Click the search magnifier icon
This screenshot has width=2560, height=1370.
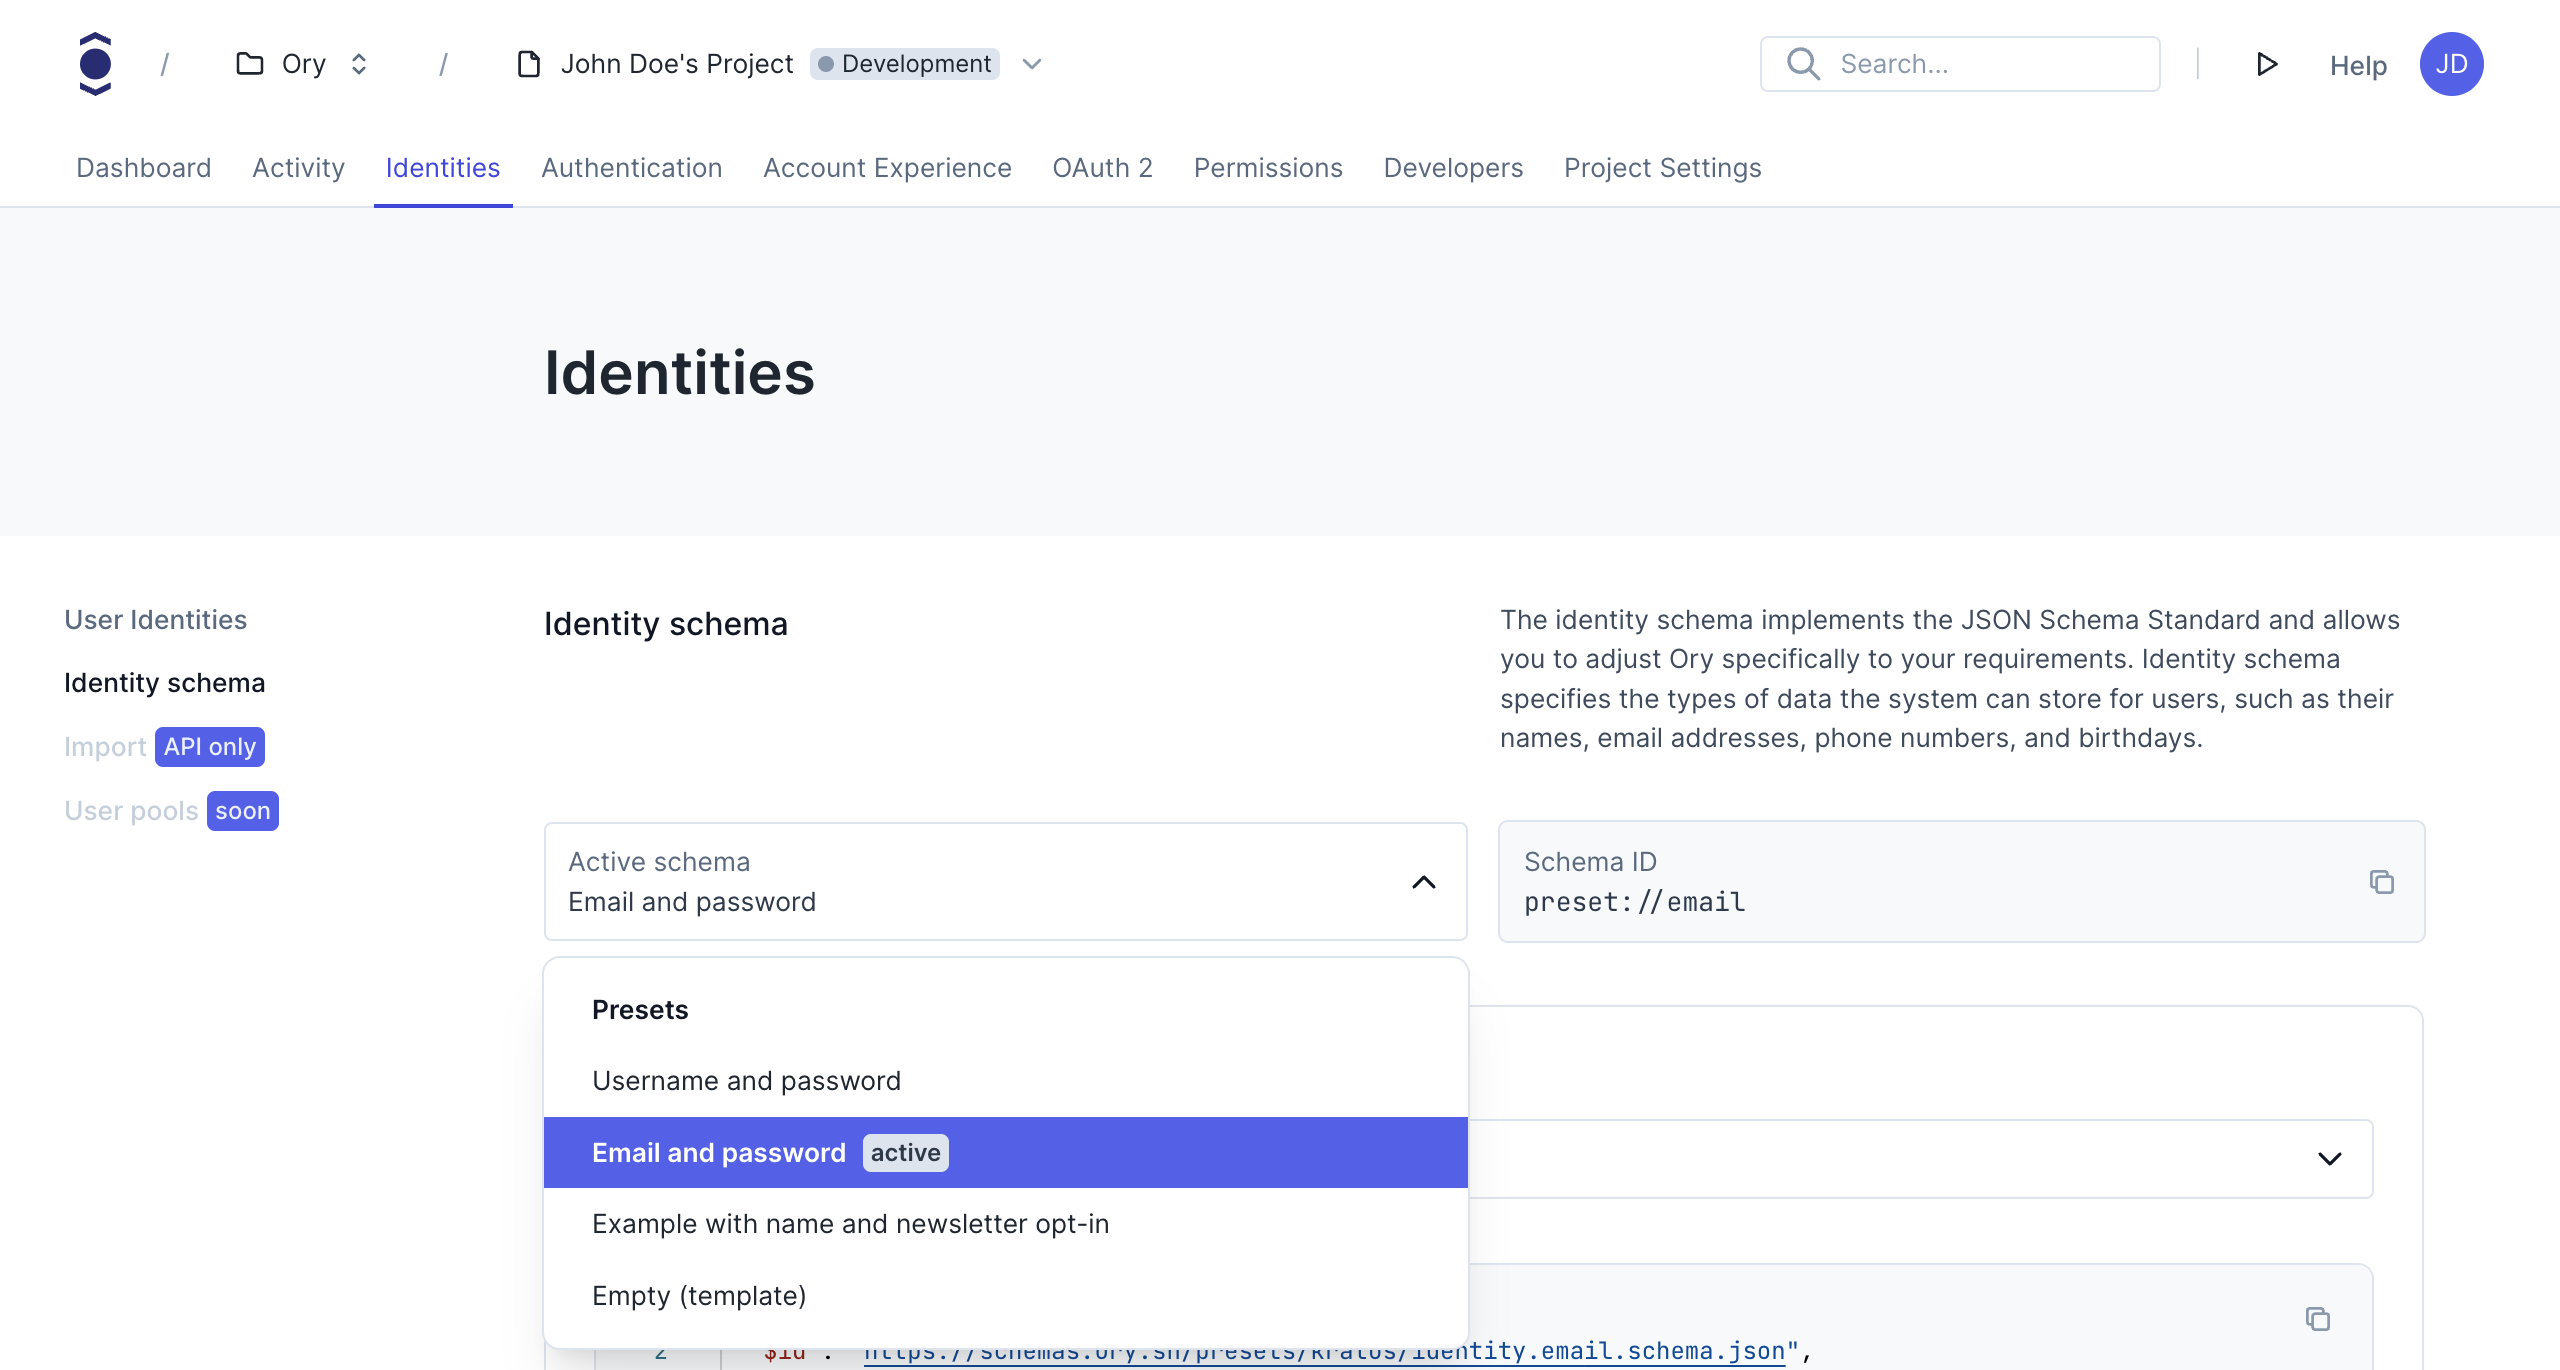[x=1803, y=63]
